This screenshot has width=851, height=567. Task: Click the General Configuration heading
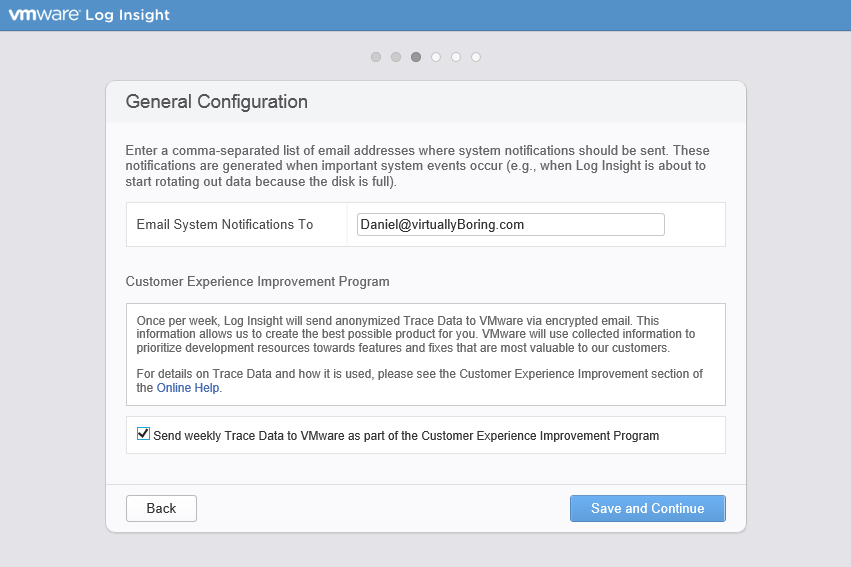(217, 102)
